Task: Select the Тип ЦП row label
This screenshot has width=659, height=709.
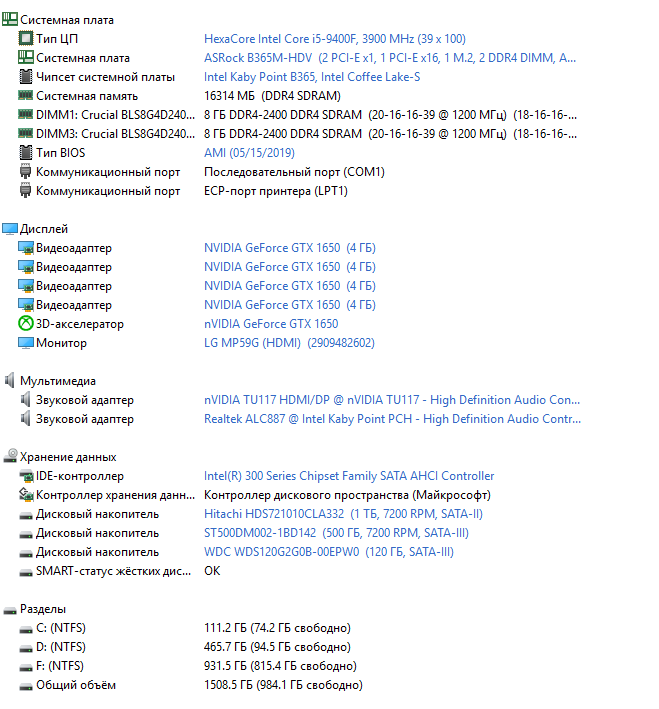Action: point(57,39)
